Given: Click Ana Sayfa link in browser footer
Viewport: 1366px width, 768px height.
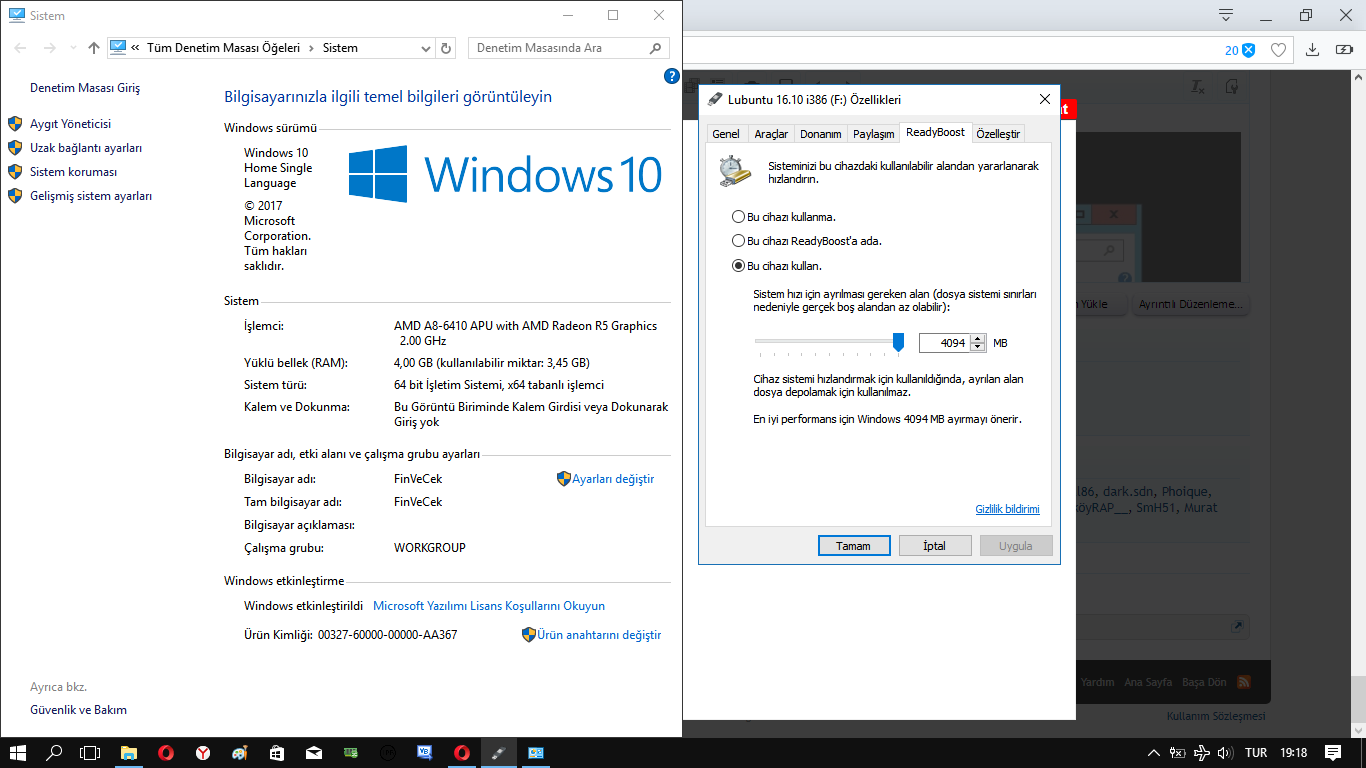Looking at the screenshot, I should [1148, 682].
